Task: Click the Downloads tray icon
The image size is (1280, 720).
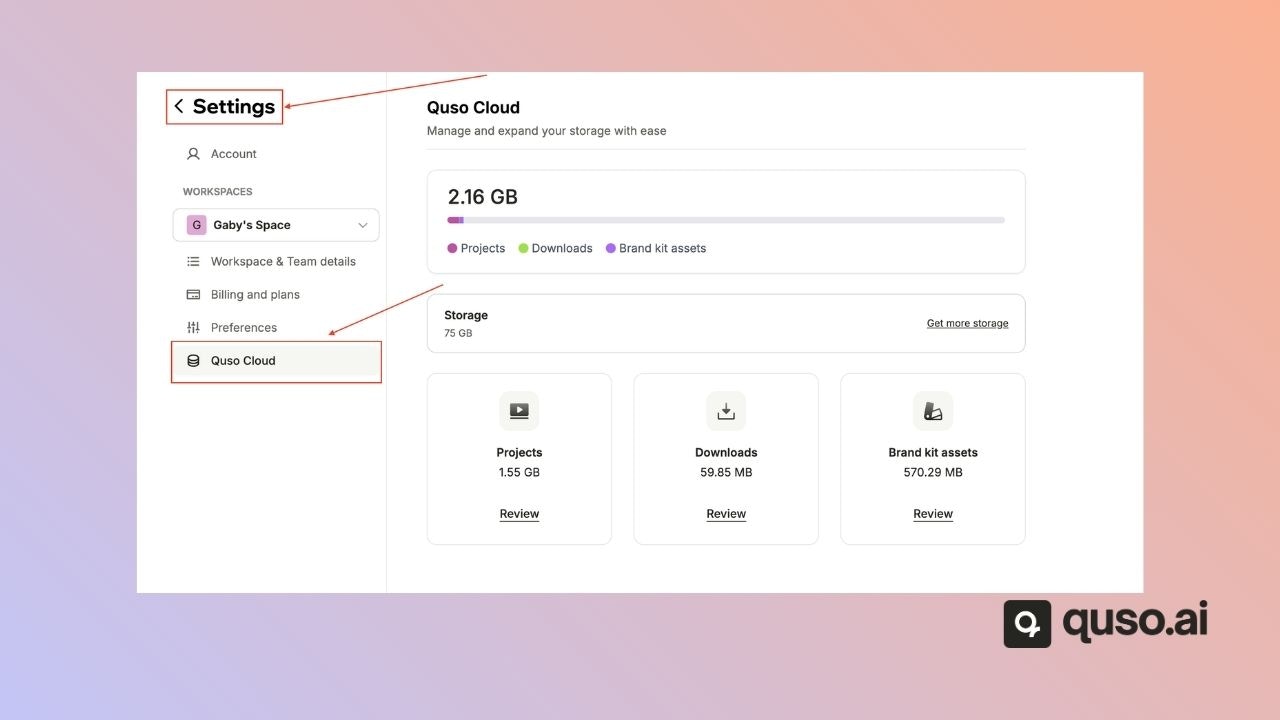Action: point(726,411)
